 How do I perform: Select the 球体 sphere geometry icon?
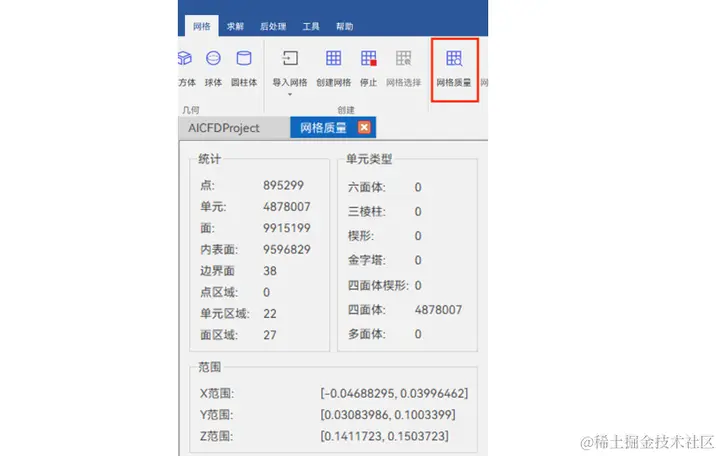(213, 58)
